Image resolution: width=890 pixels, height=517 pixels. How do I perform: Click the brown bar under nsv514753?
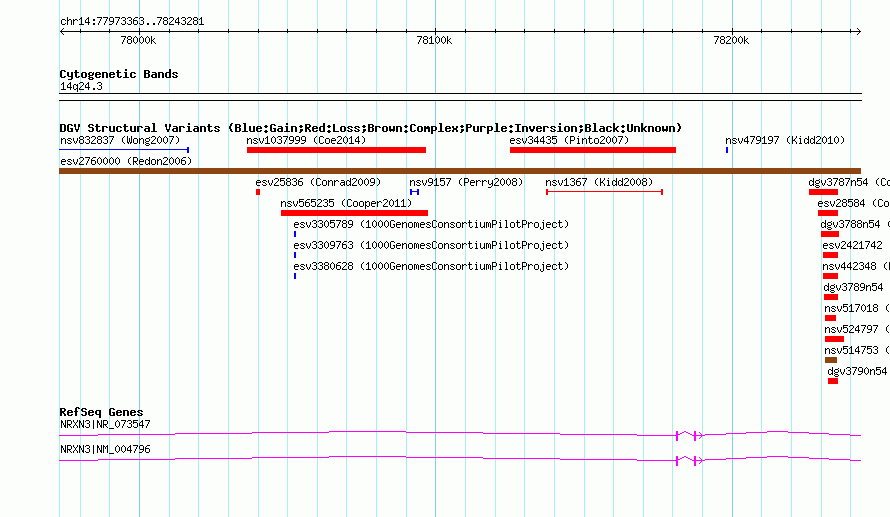pyautogui.click(x=831, y=360)
